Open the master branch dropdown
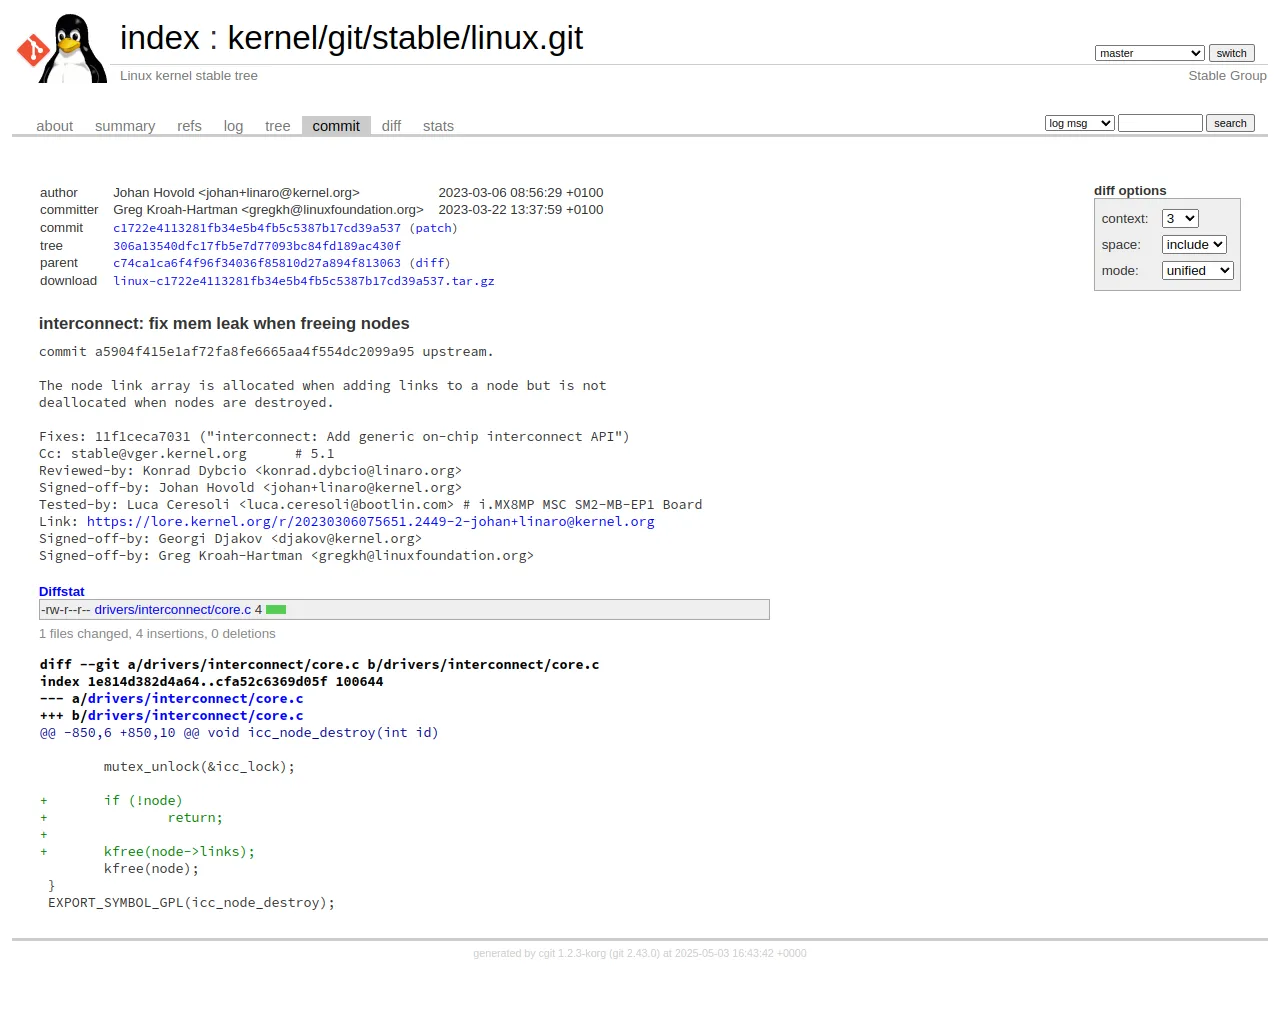Viewport: 1280px width, 1024px height. (1149, 53)
